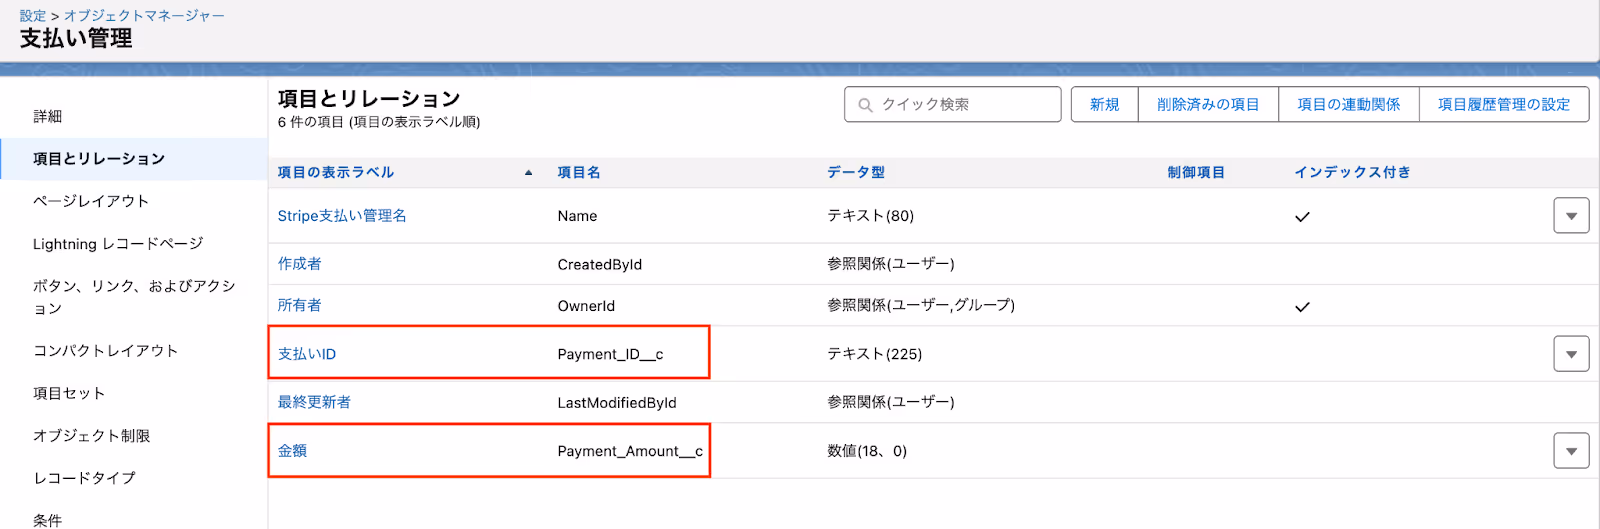Click the Payment_ID__c field name cell
The width and height of the screenshot is (1600, 529).
pos(611,354)
